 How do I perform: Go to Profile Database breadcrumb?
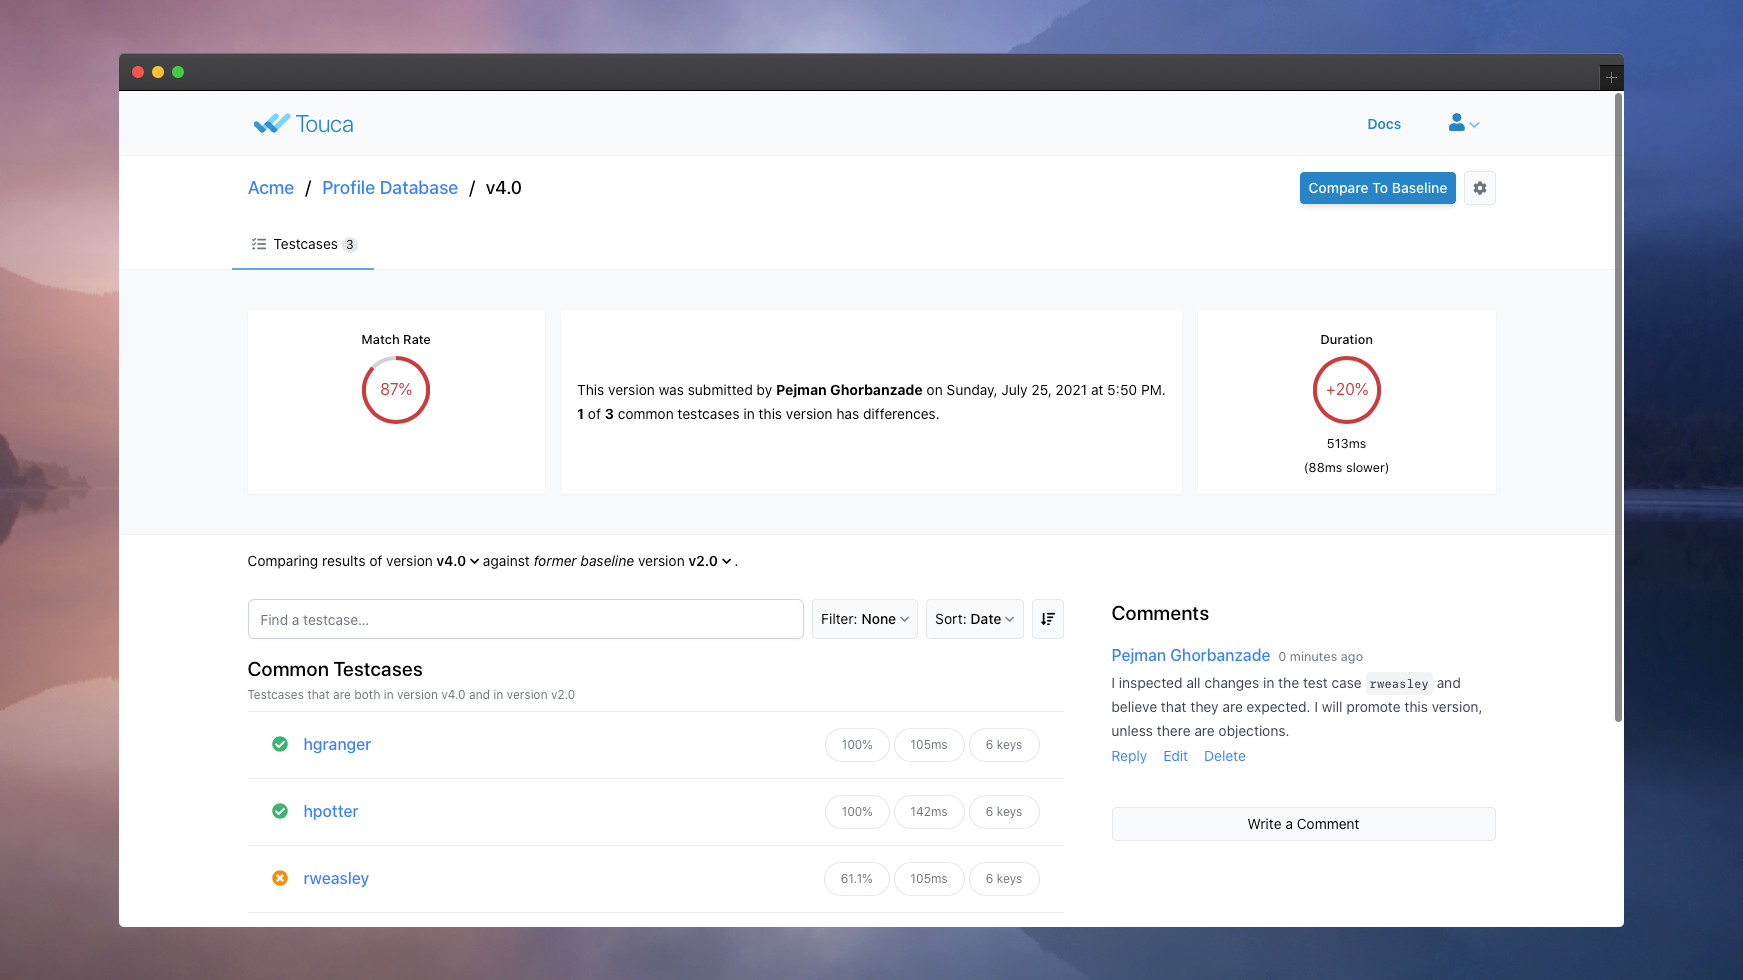point(390,188)
